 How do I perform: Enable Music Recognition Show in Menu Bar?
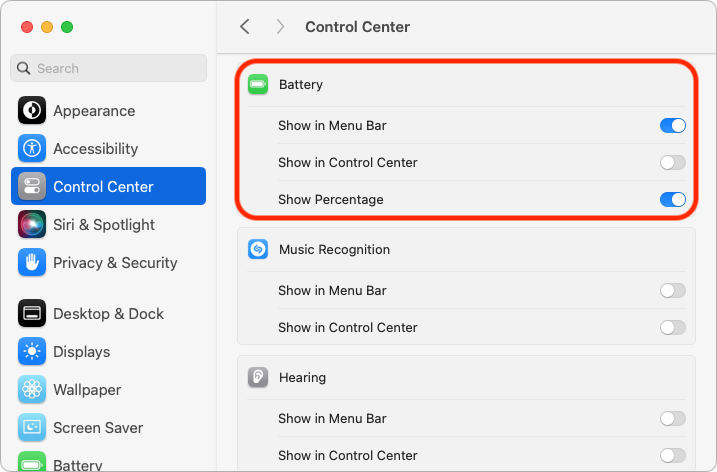click(673, 291)
